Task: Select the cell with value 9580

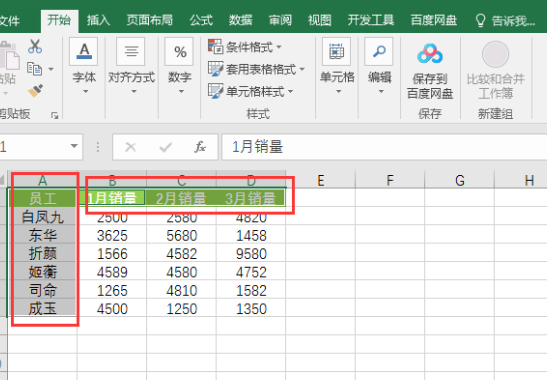Action: coord(251,254)
